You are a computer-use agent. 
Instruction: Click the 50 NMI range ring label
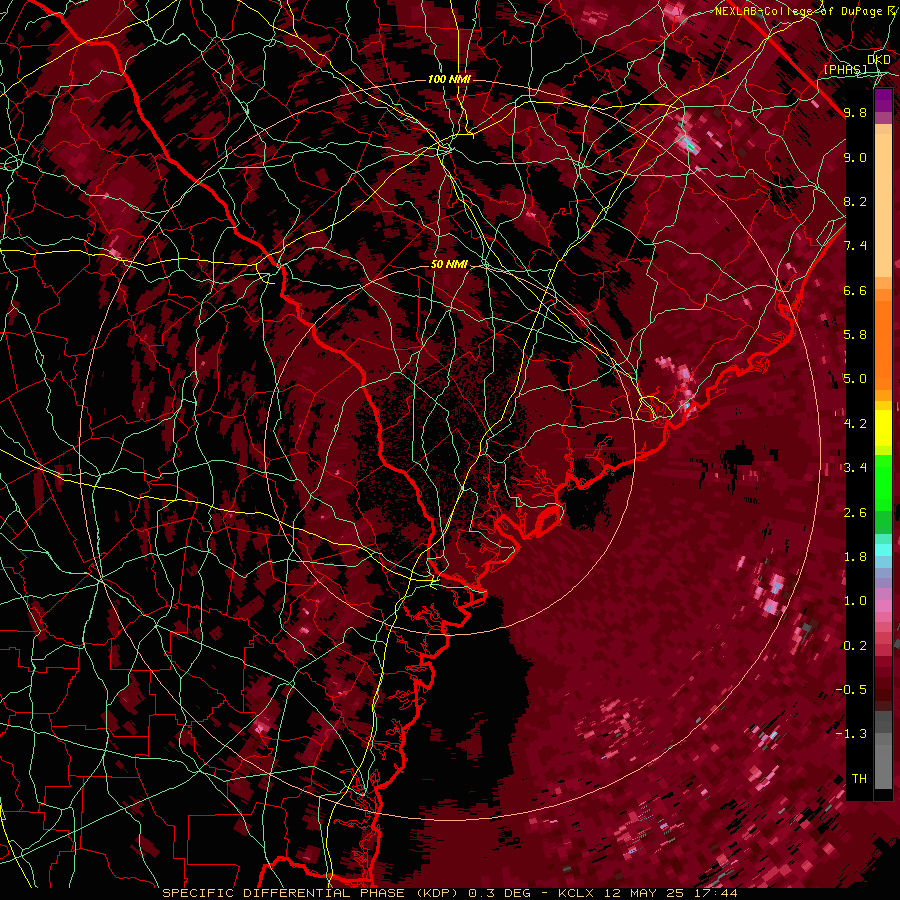tap(449, 264)
